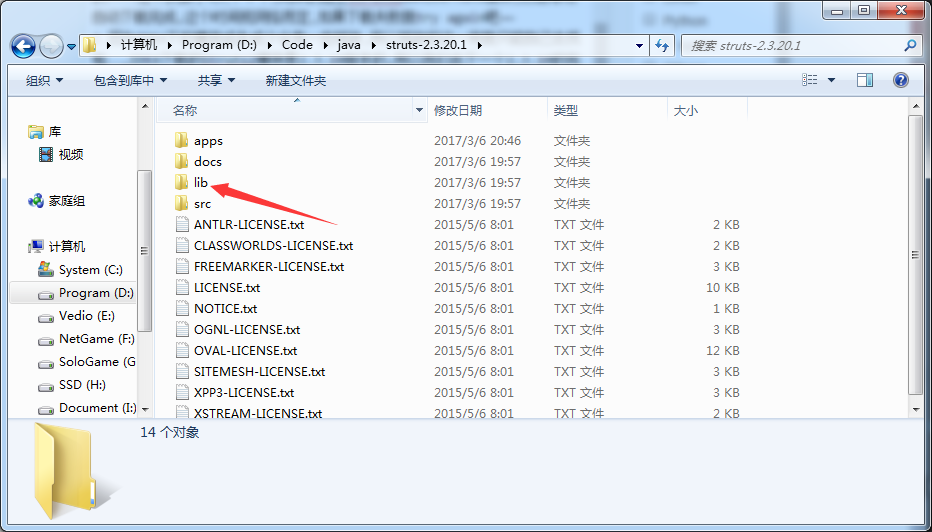Open the 名称 column filter dropdown
This screenshot has height=532, width=932.
pyautogui.click(x=419, y=111)
